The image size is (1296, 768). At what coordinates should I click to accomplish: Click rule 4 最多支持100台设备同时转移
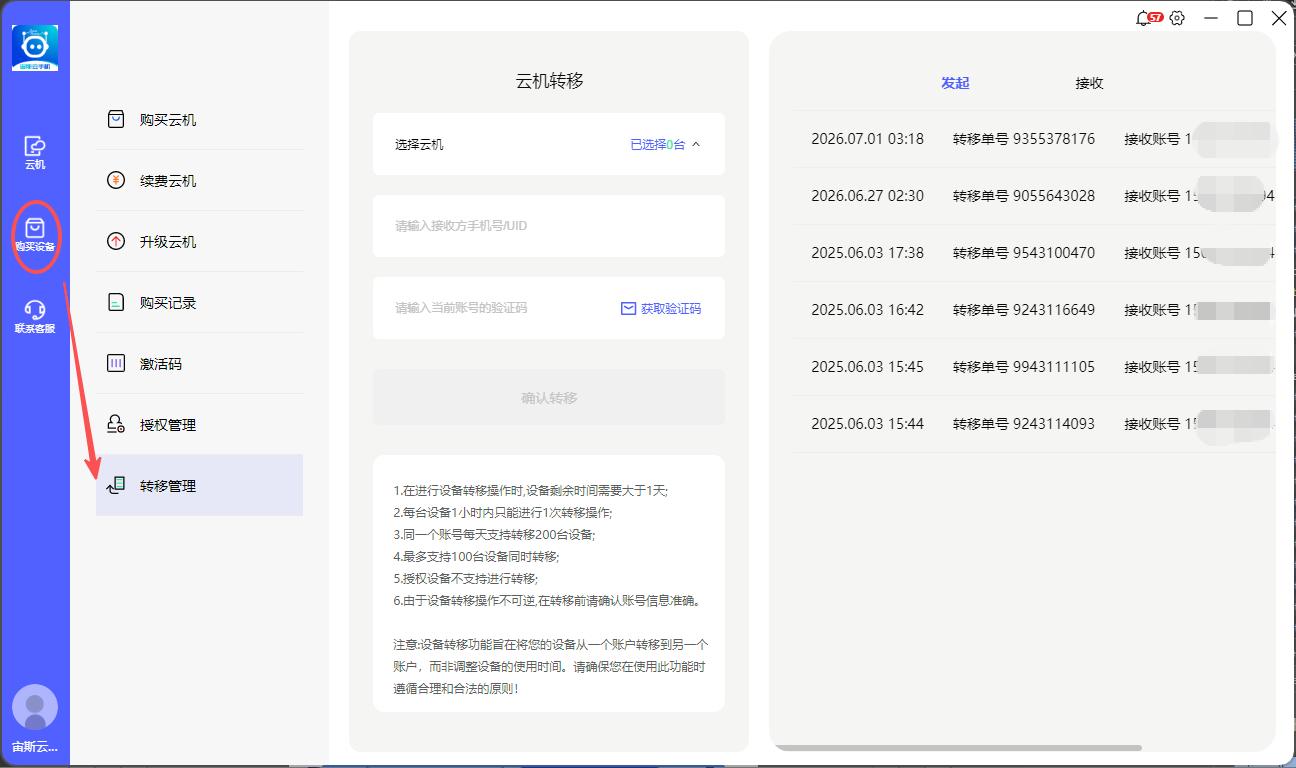tap(477, 557)
